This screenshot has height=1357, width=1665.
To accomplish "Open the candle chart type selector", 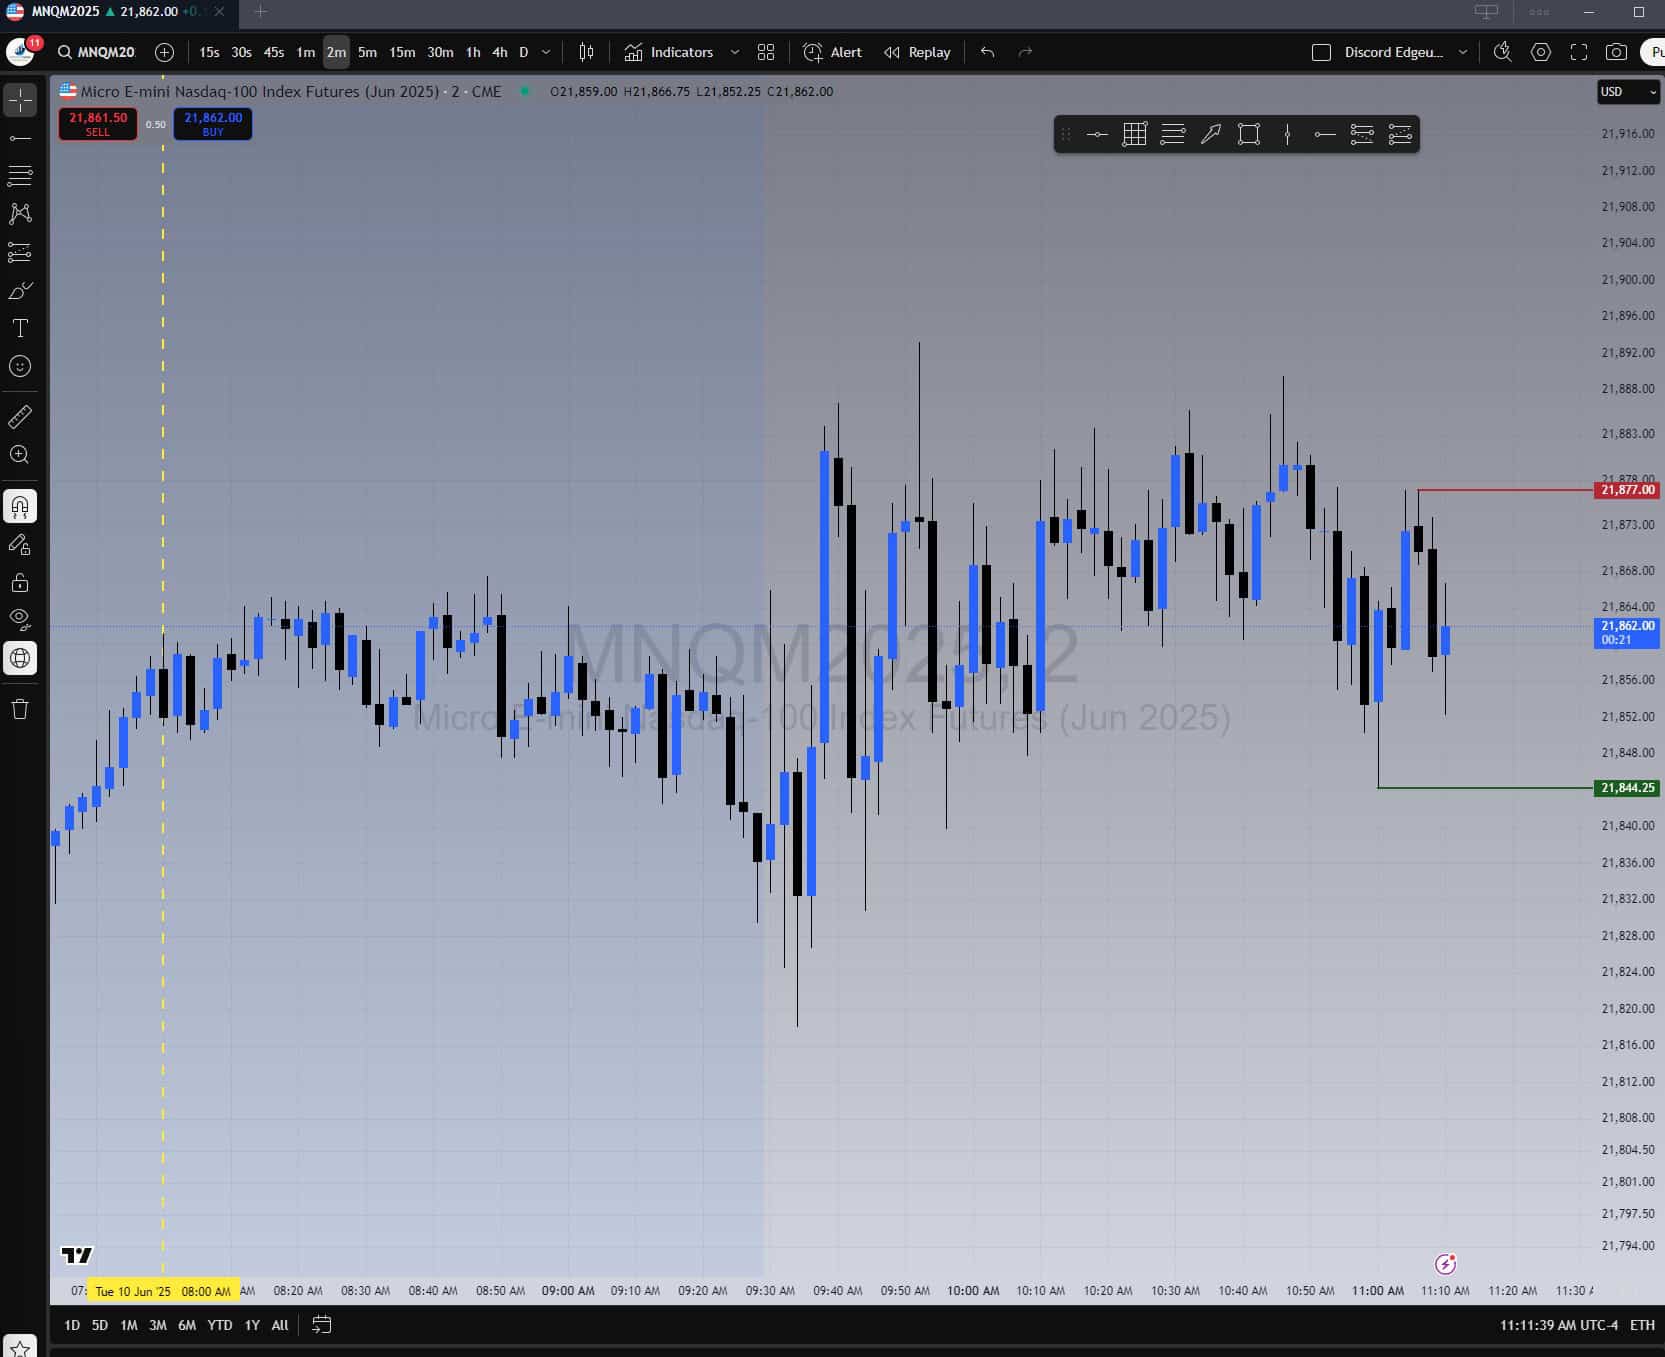I will [x=587, y=52].
